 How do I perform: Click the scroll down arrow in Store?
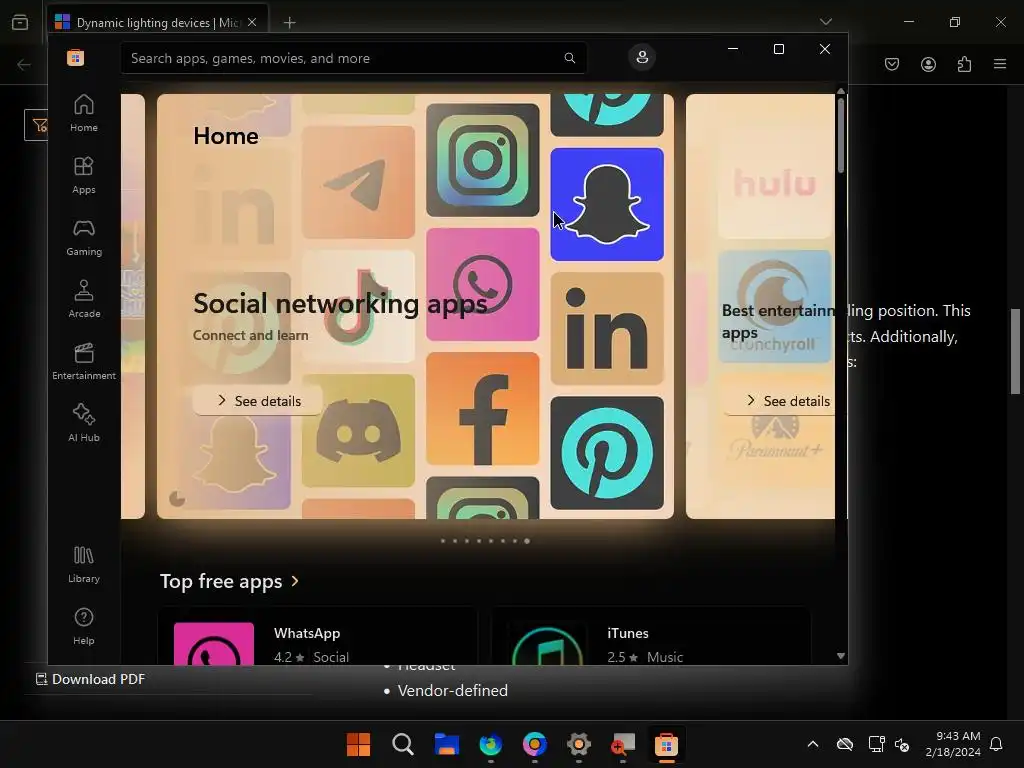coord(841,656)
